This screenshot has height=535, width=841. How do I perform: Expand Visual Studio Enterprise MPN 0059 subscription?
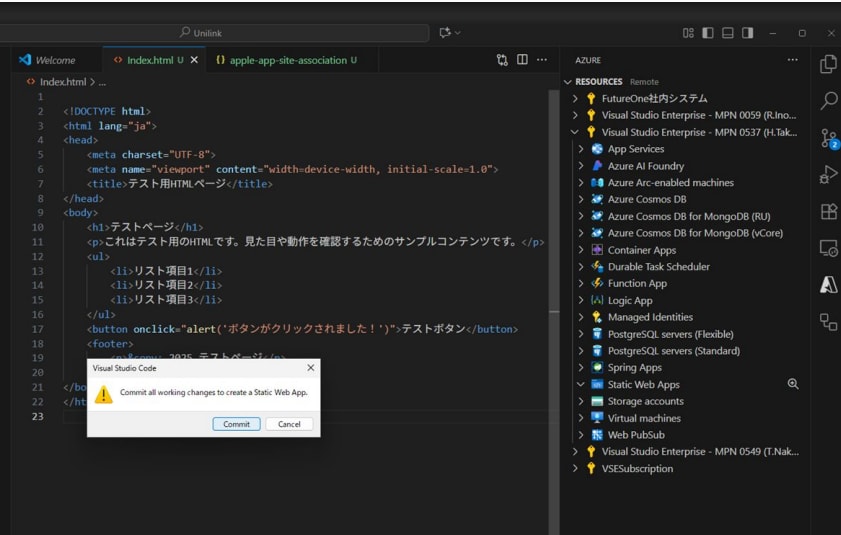click(x=575, y=115)
